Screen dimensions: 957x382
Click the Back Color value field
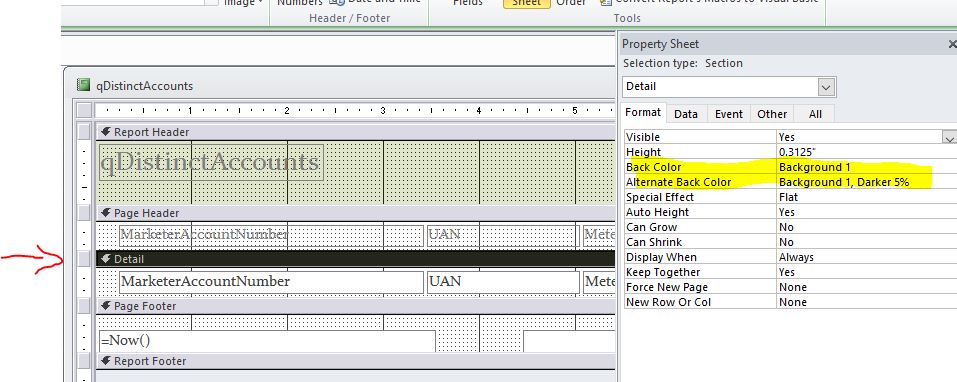866,167
